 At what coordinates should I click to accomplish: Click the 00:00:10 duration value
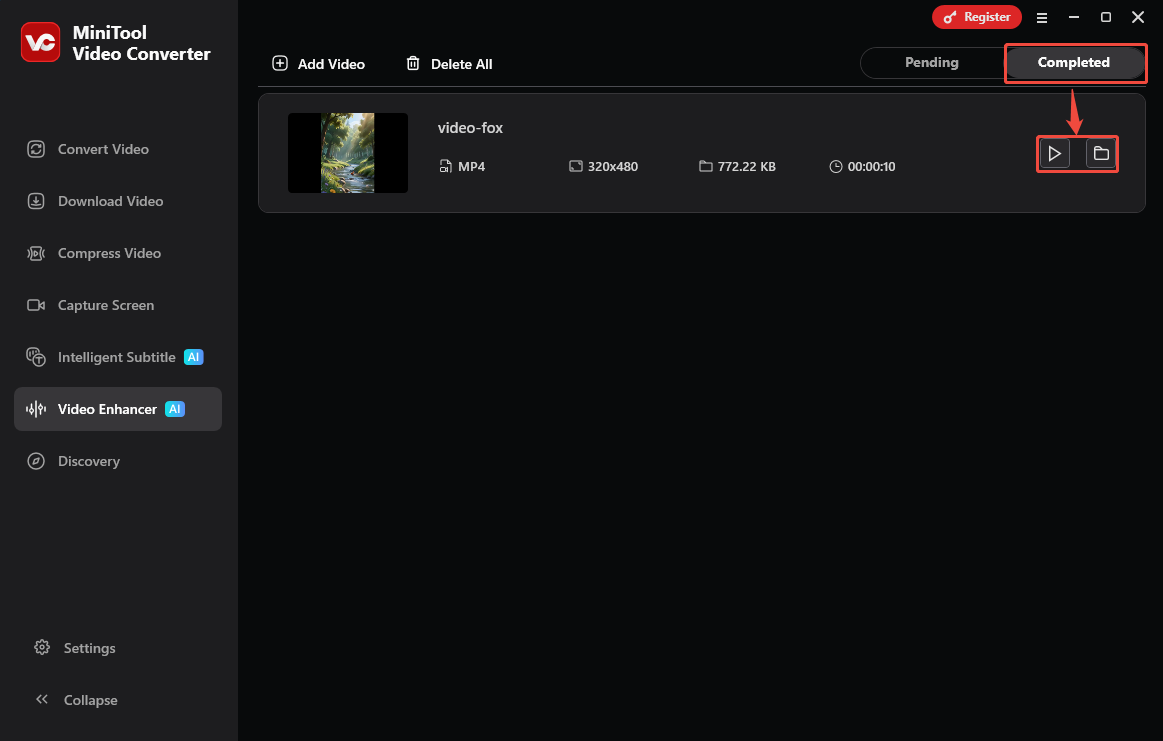tap(872, 166)
